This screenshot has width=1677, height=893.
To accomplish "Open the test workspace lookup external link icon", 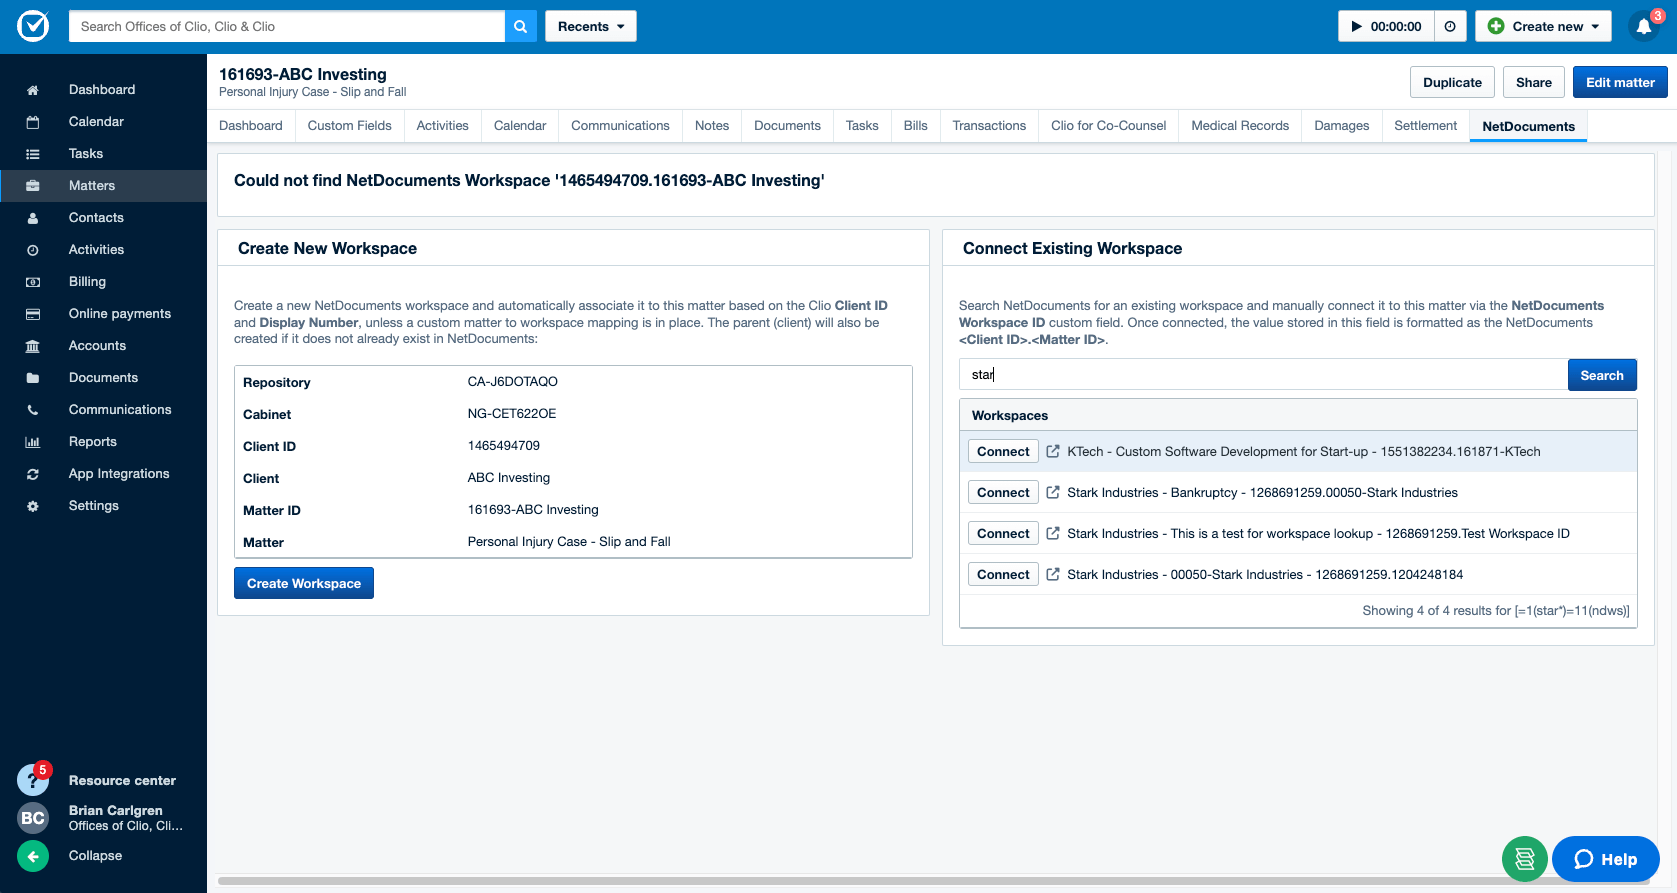I will (x=1053, y=533).
